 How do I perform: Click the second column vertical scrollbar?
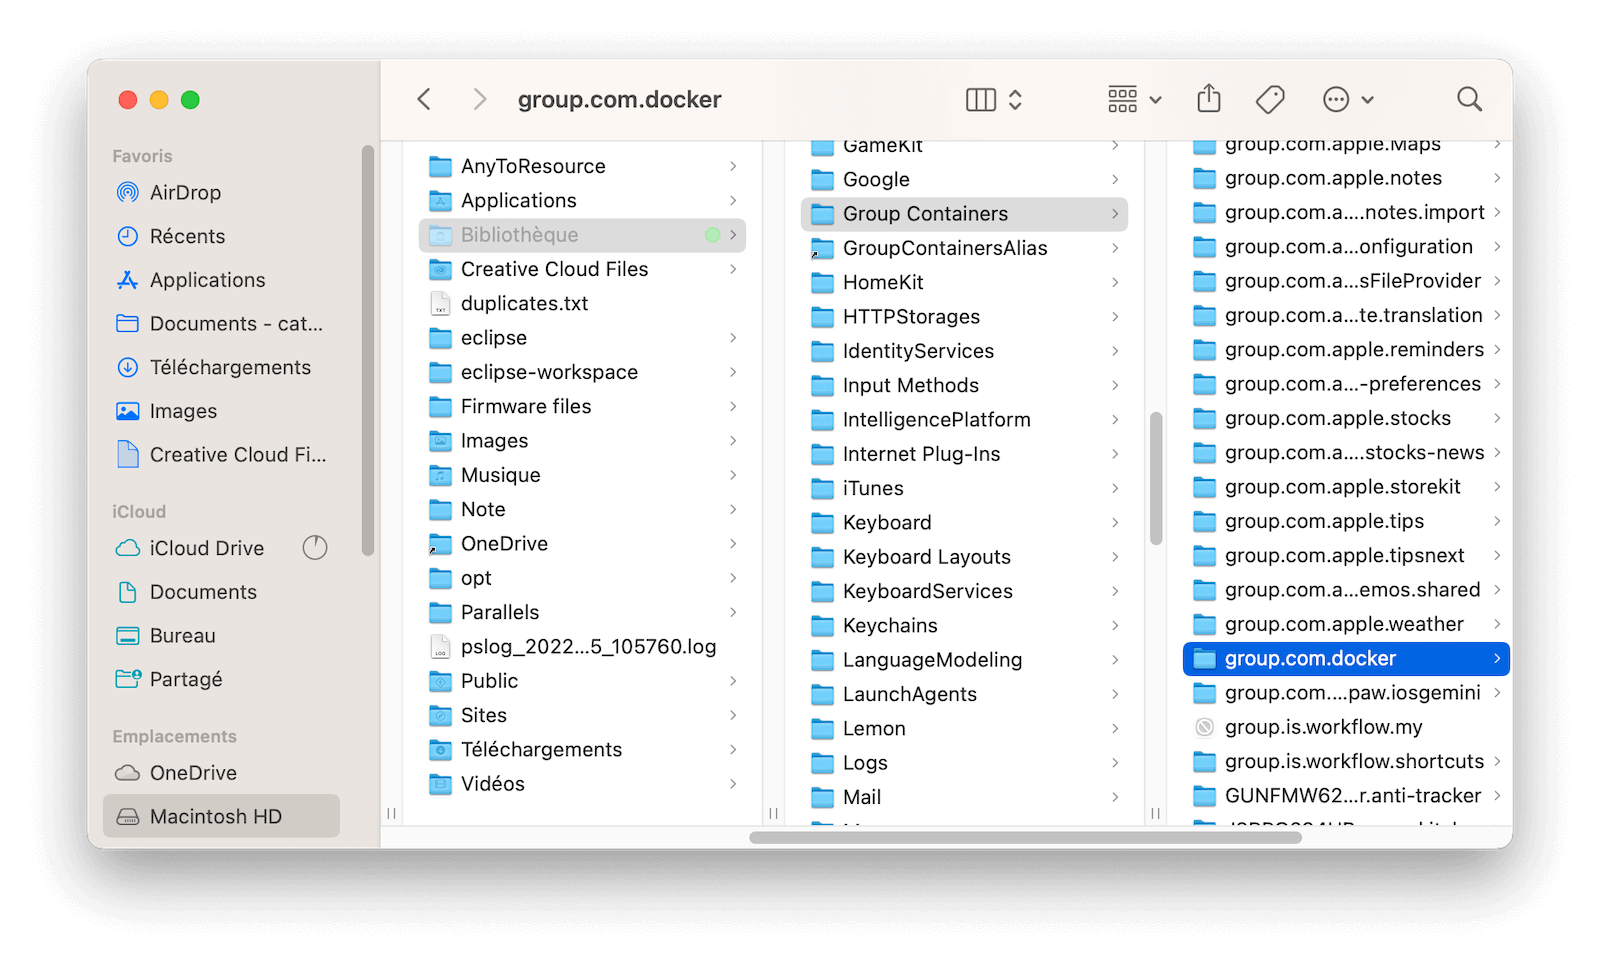coord(1156,478)
